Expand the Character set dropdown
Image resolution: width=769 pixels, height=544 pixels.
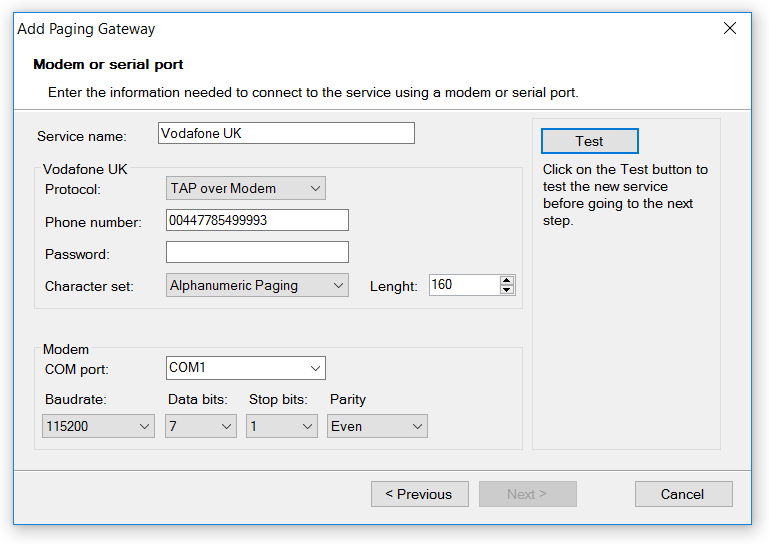(x=257, y=285)
